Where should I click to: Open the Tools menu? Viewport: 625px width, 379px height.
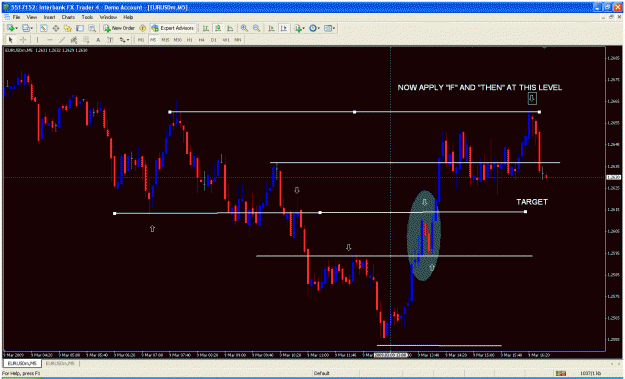point(87,18)
